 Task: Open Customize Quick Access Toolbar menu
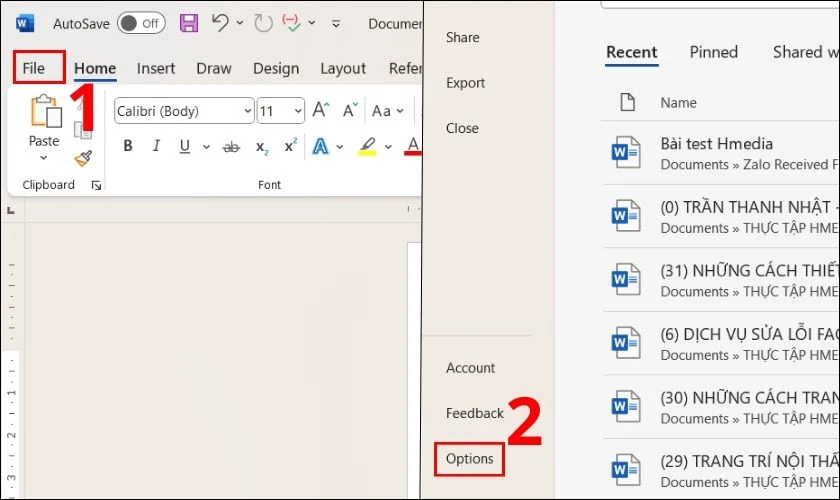[x=336, y=24]
